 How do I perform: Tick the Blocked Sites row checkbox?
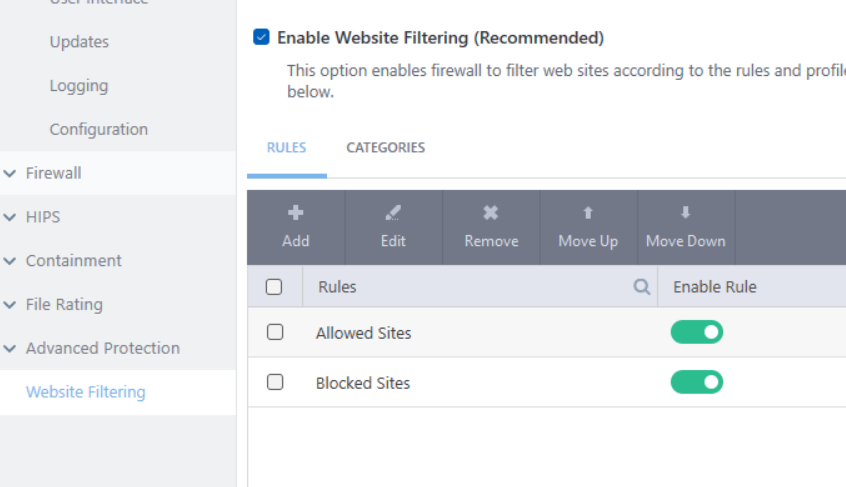pyautogui.click(x=275, y=382)
